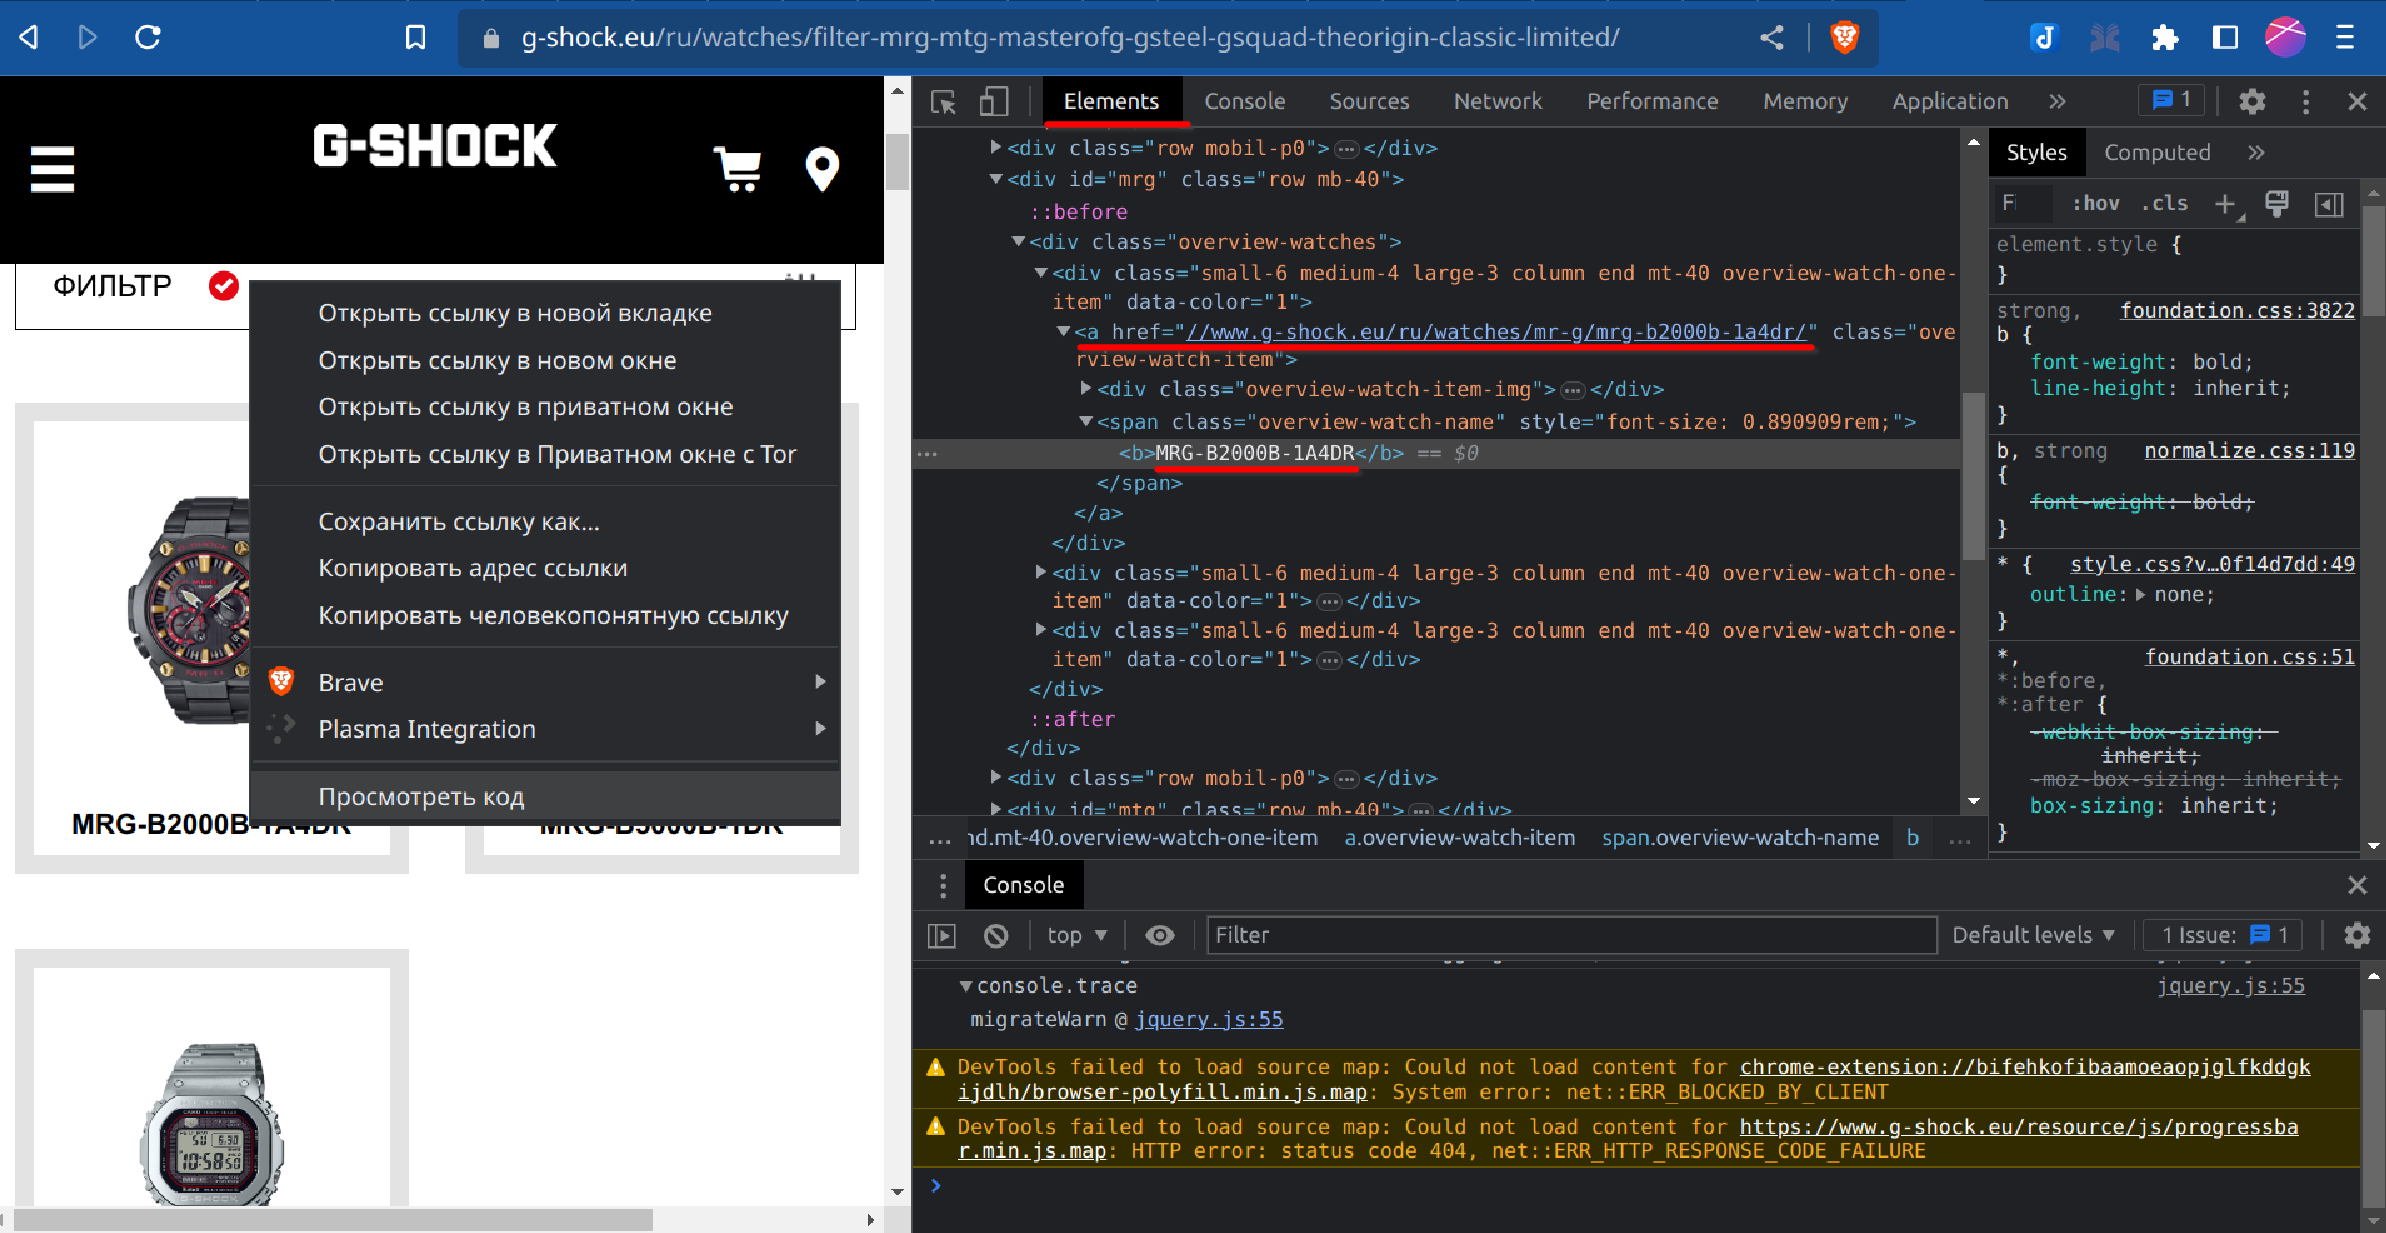Toggle computed styles sidebar pane
Viewport: 2386px width, 1233px height.
(x=2329, y=204)
